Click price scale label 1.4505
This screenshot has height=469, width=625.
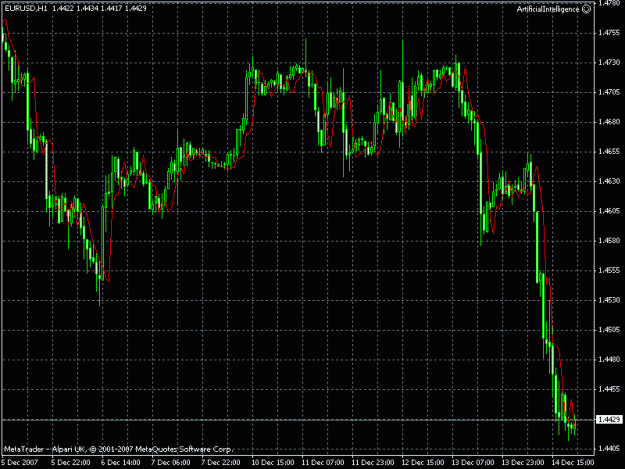(609, 330)
